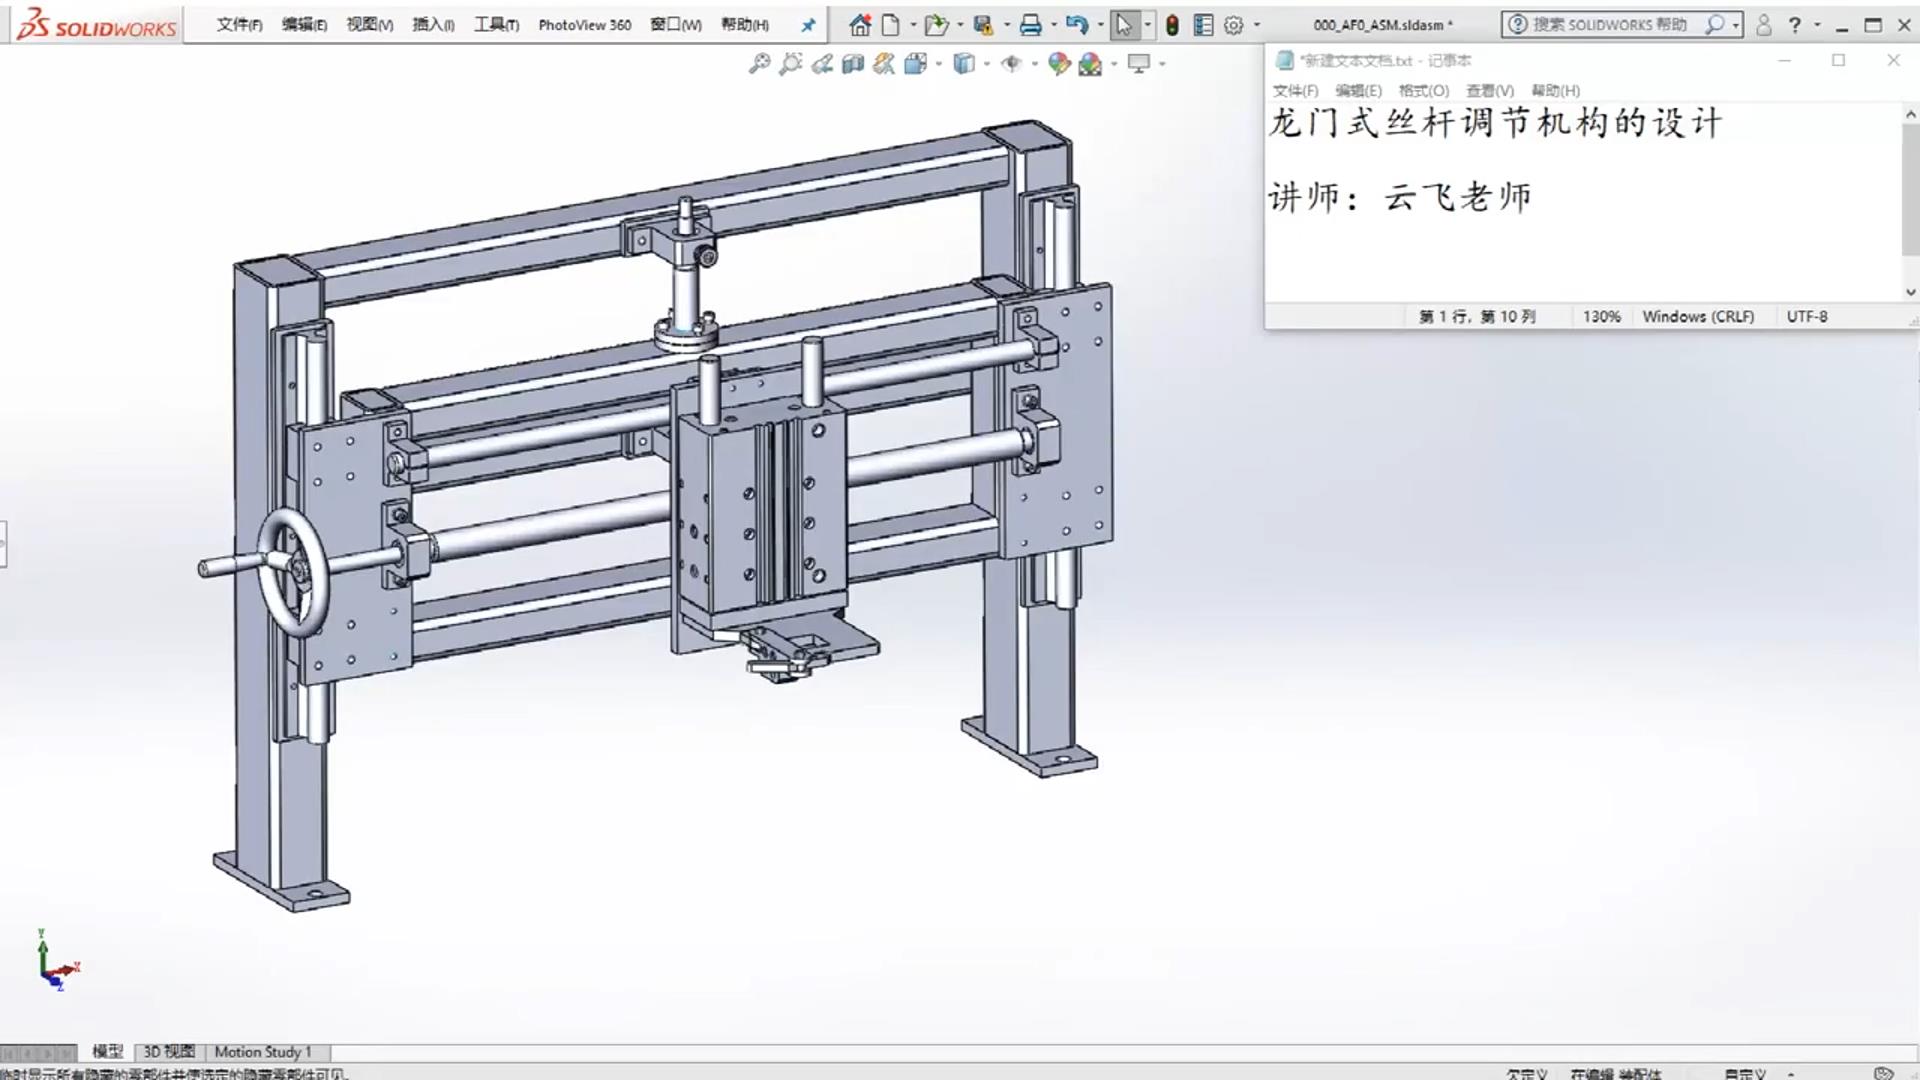Click Notepad vertical scrollbar down arrow
1920x1080 pixels.
coord(1910,293)
